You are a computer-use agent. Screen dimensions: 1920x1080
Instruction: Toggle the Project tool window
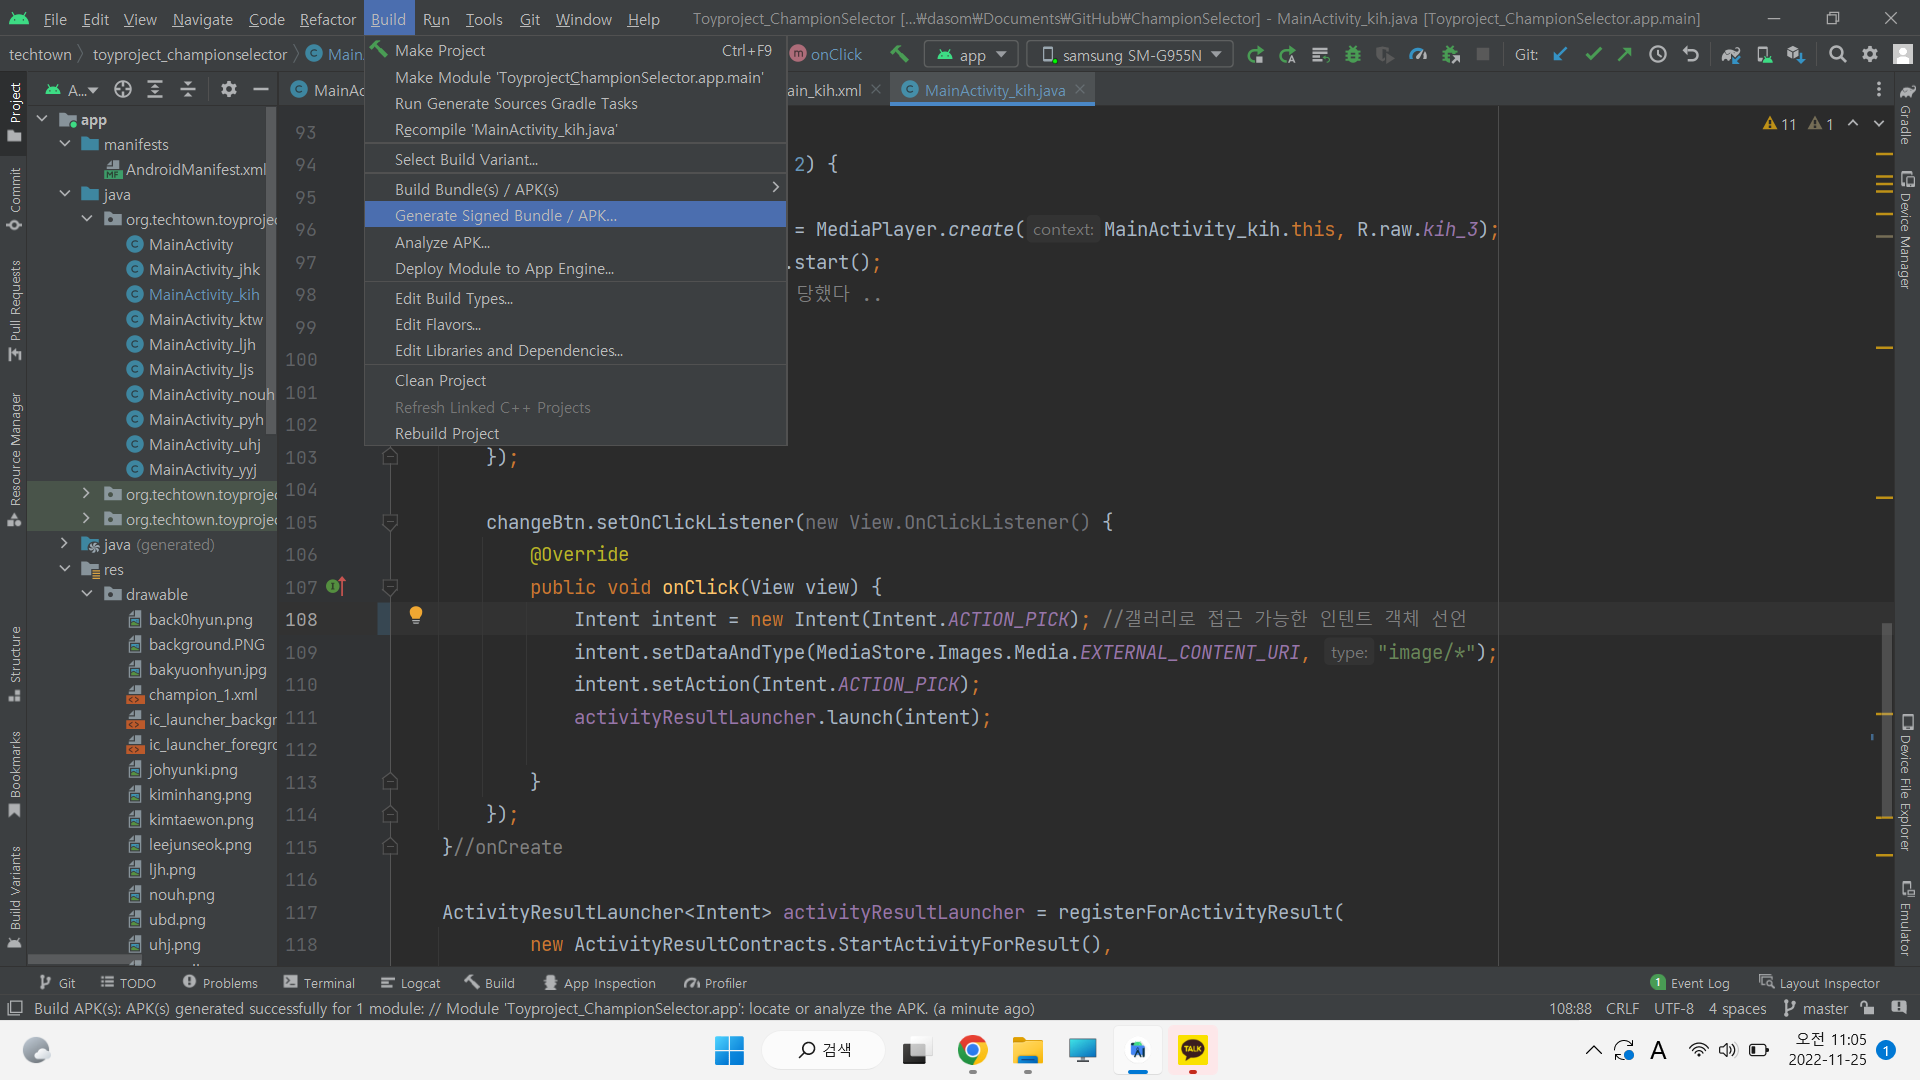tap(15, 112)
